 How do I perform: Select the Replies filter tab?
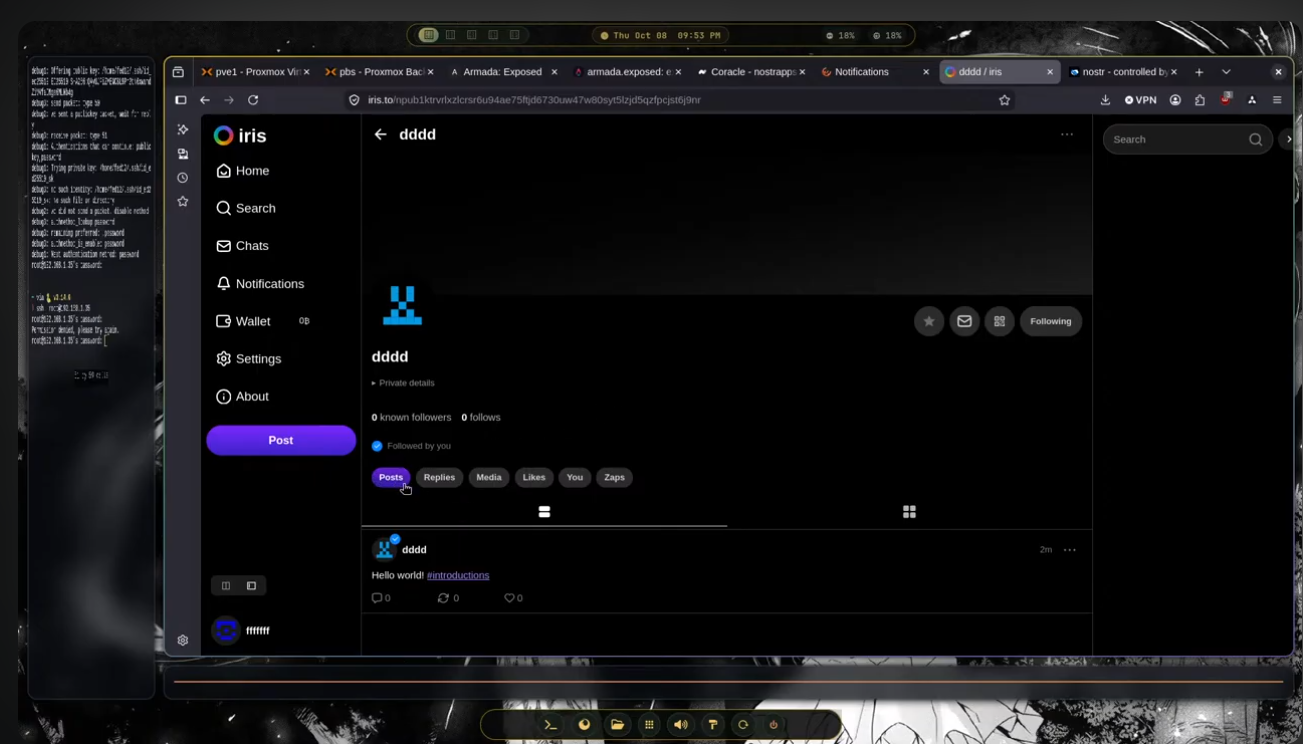(439, 477)
